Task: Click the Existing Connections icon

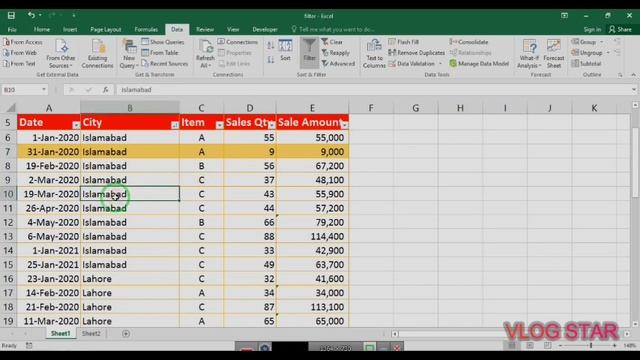Action: coord(97,54)
